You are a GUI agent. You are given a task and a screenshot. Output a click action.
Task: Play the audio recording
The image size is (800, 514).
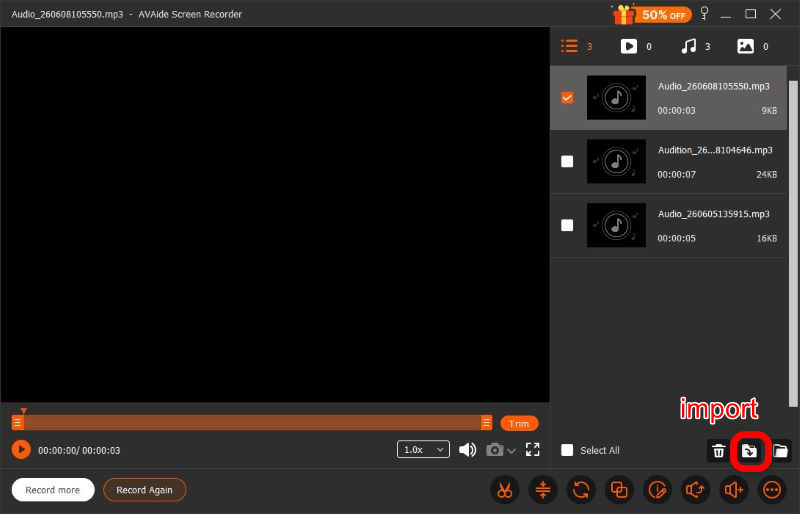(x=21, y=450)
